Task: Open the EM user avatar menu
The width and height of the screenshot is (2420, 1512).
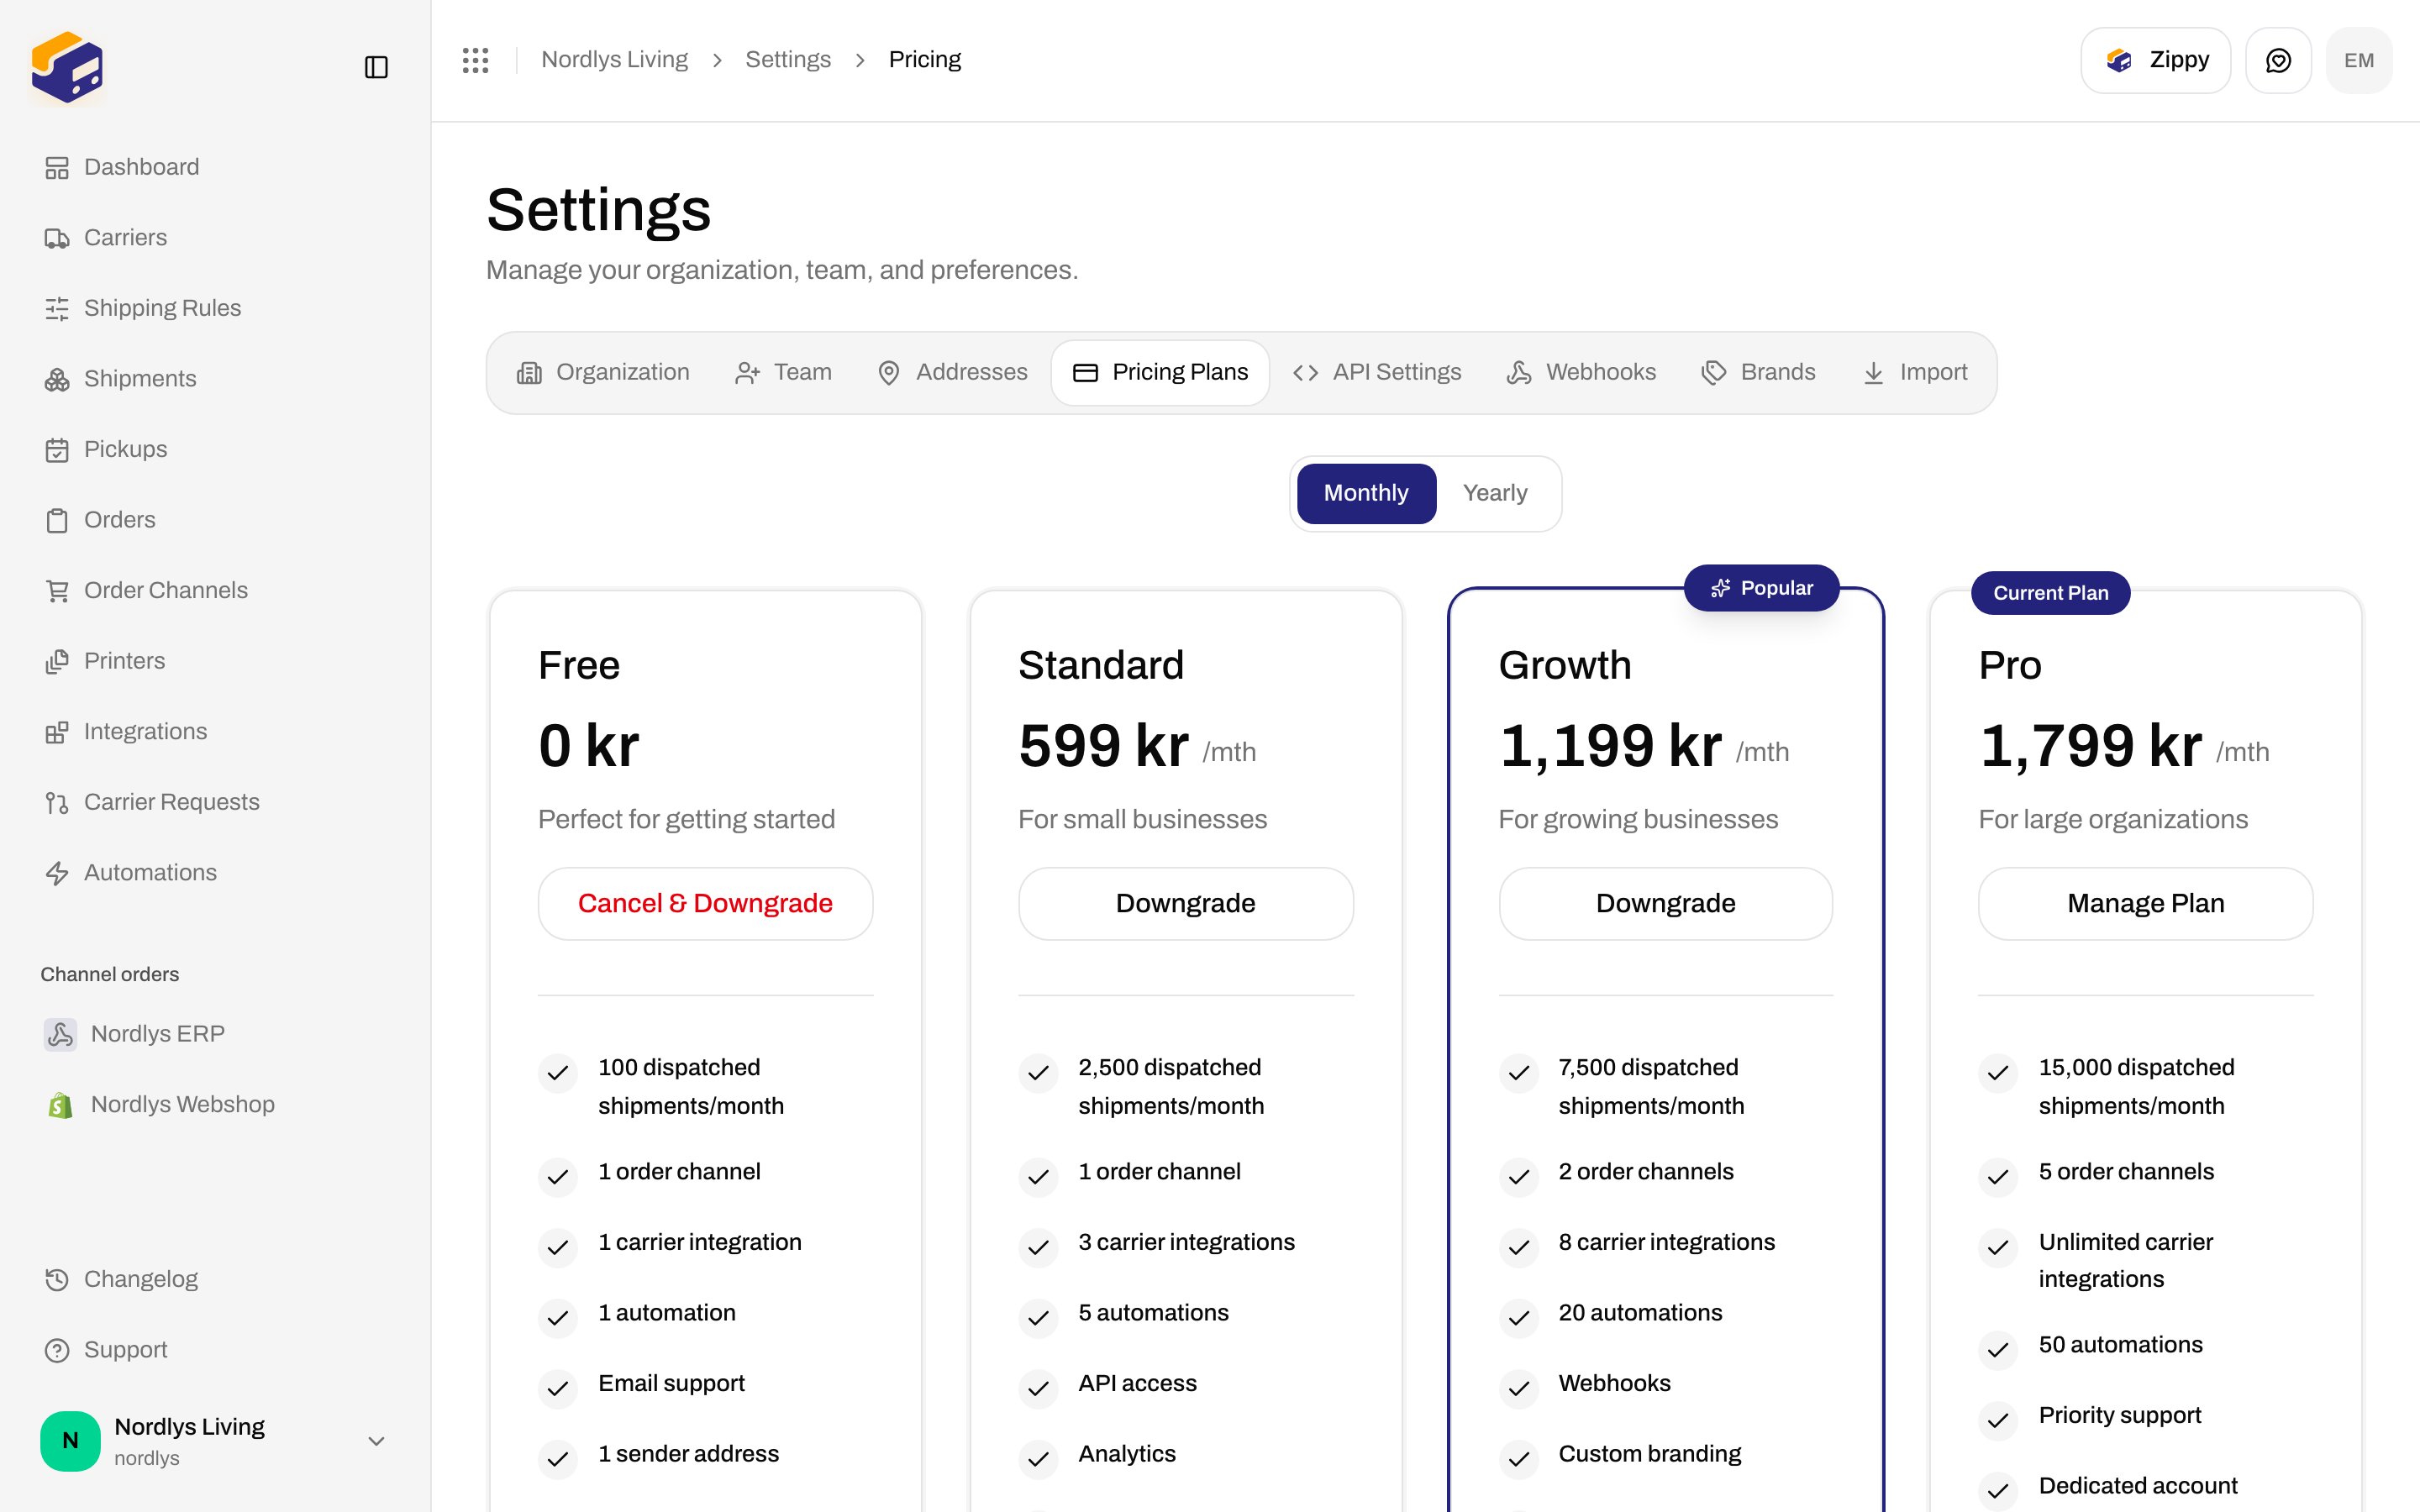Action: [x=2359, y=60]
